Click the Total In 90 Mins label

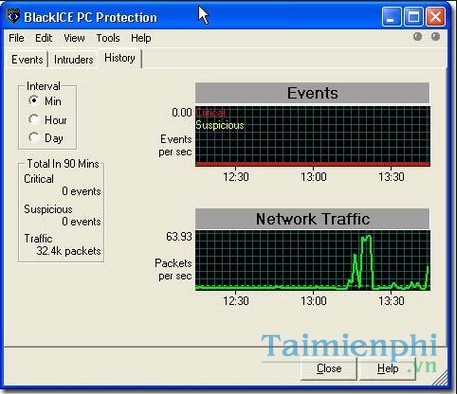pos(63,164)
